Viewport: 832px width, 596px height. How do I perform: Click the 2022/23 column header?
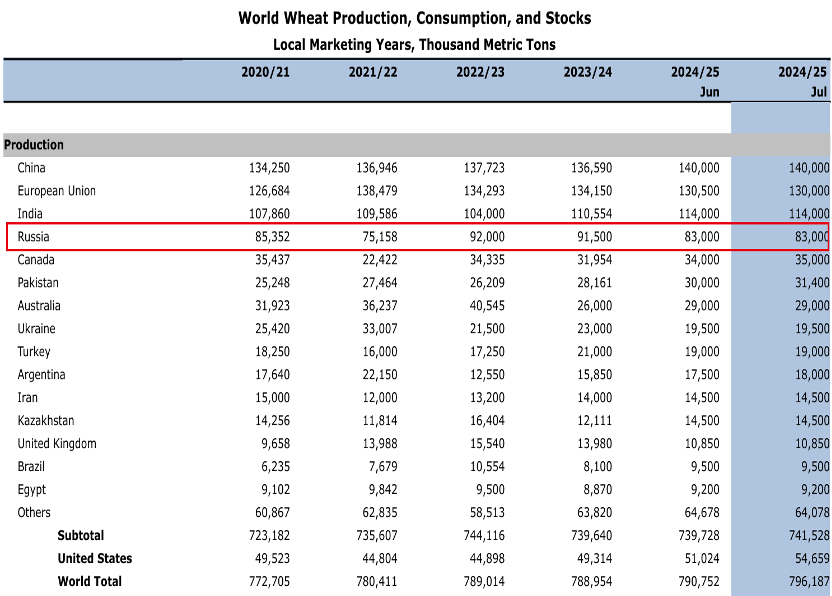click(x=480, y=72)
